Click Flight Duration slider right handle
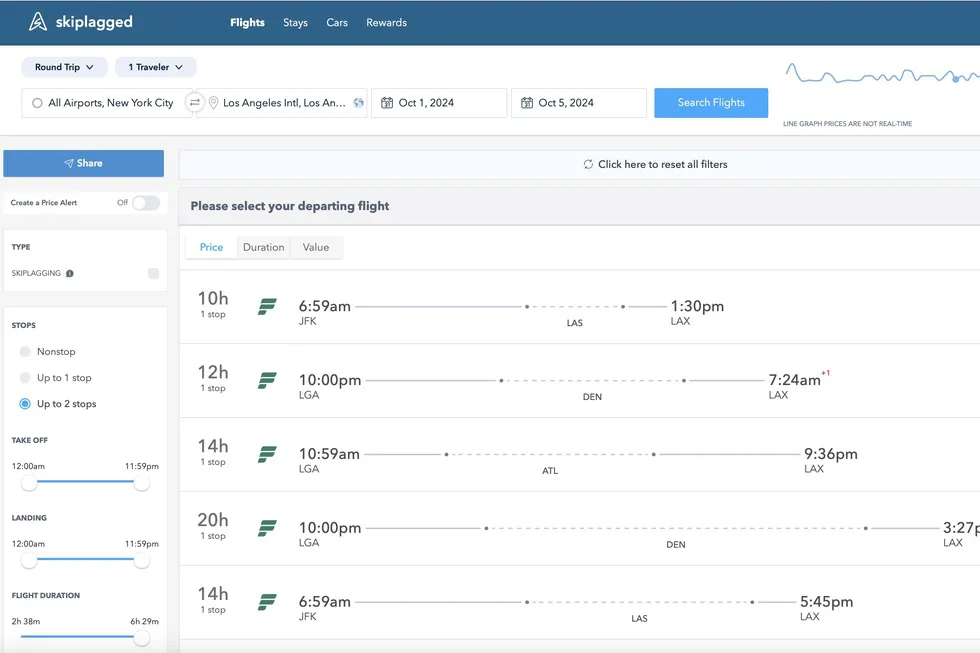Image resolution: width=980 pixels, height=653 pixels. [142, 637]
